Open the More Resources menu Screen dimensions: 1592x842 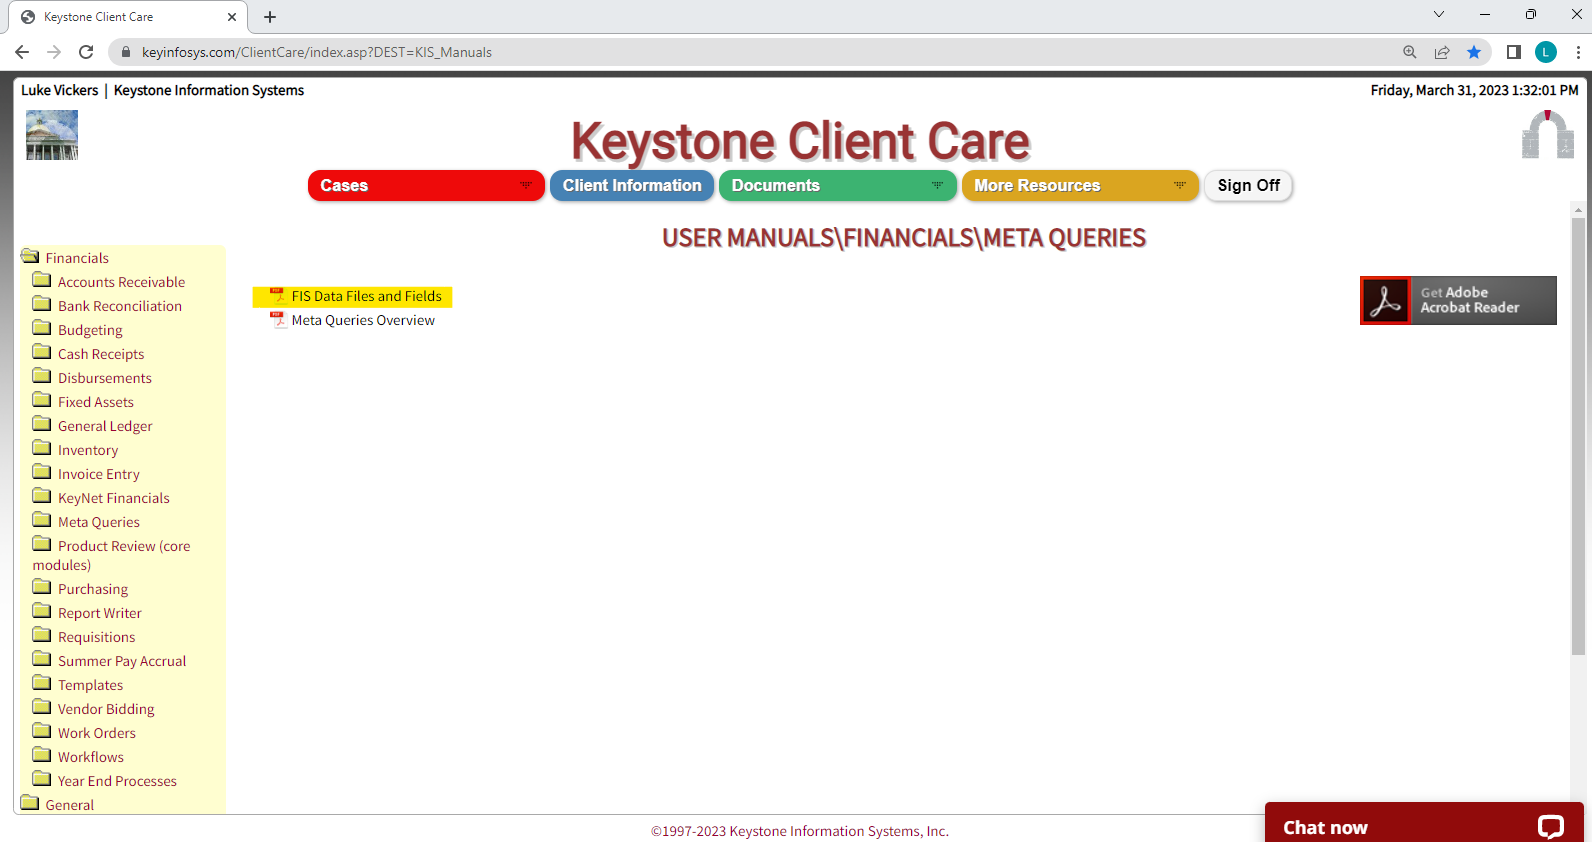1080,185
